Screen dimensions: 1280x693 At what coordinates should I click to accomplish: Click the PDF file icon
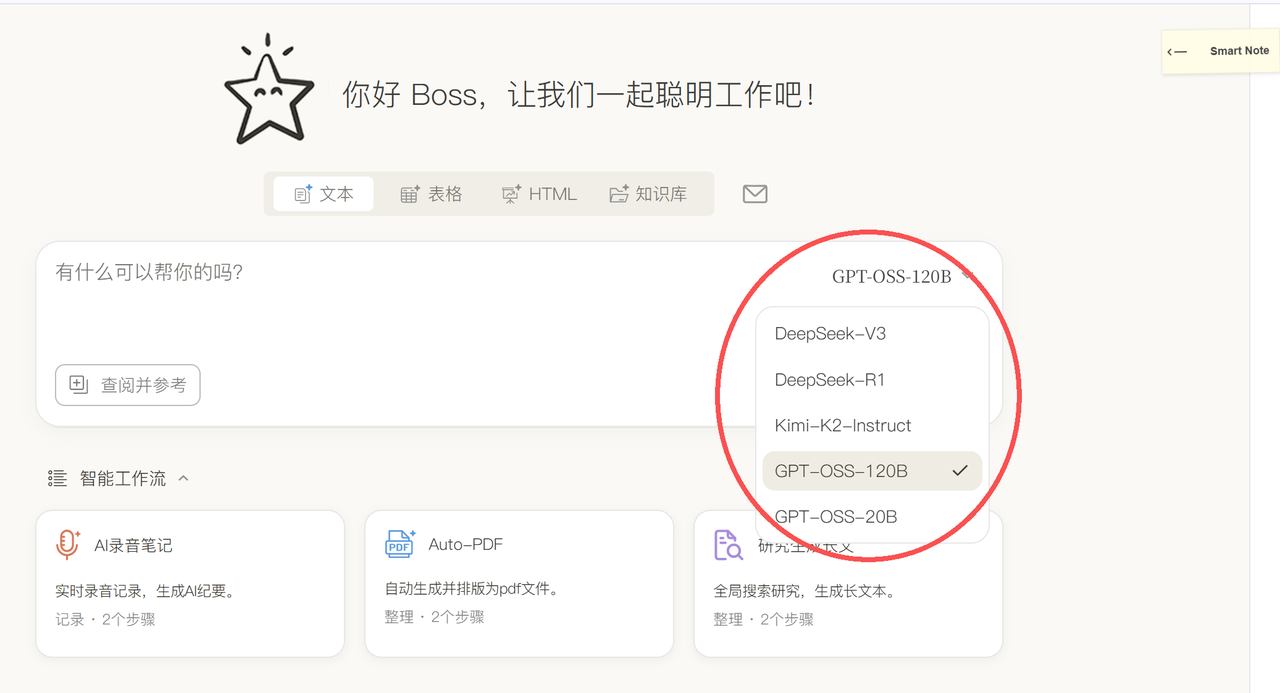pyautogui.click(x=399, y=544)
